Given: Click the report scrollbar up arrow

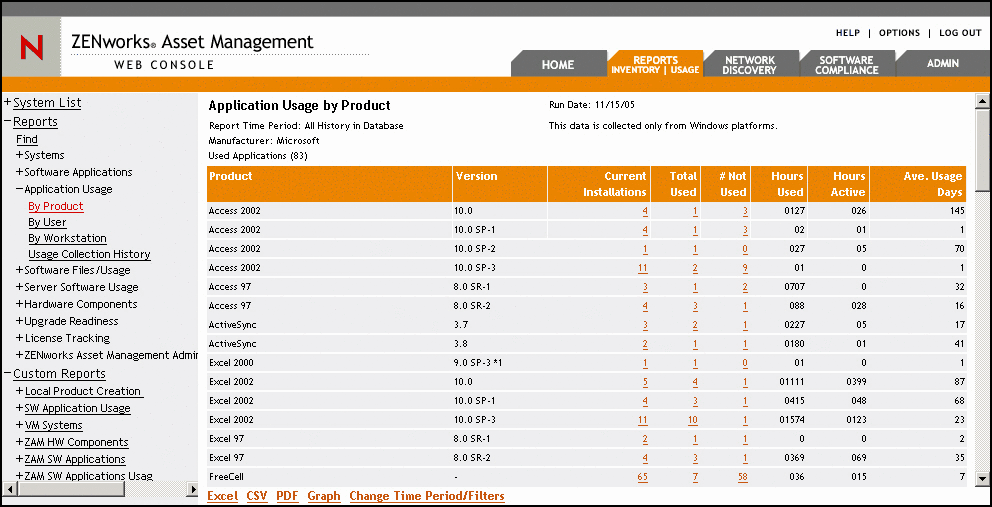Looking at the screenshot, I should click(983, 100).
